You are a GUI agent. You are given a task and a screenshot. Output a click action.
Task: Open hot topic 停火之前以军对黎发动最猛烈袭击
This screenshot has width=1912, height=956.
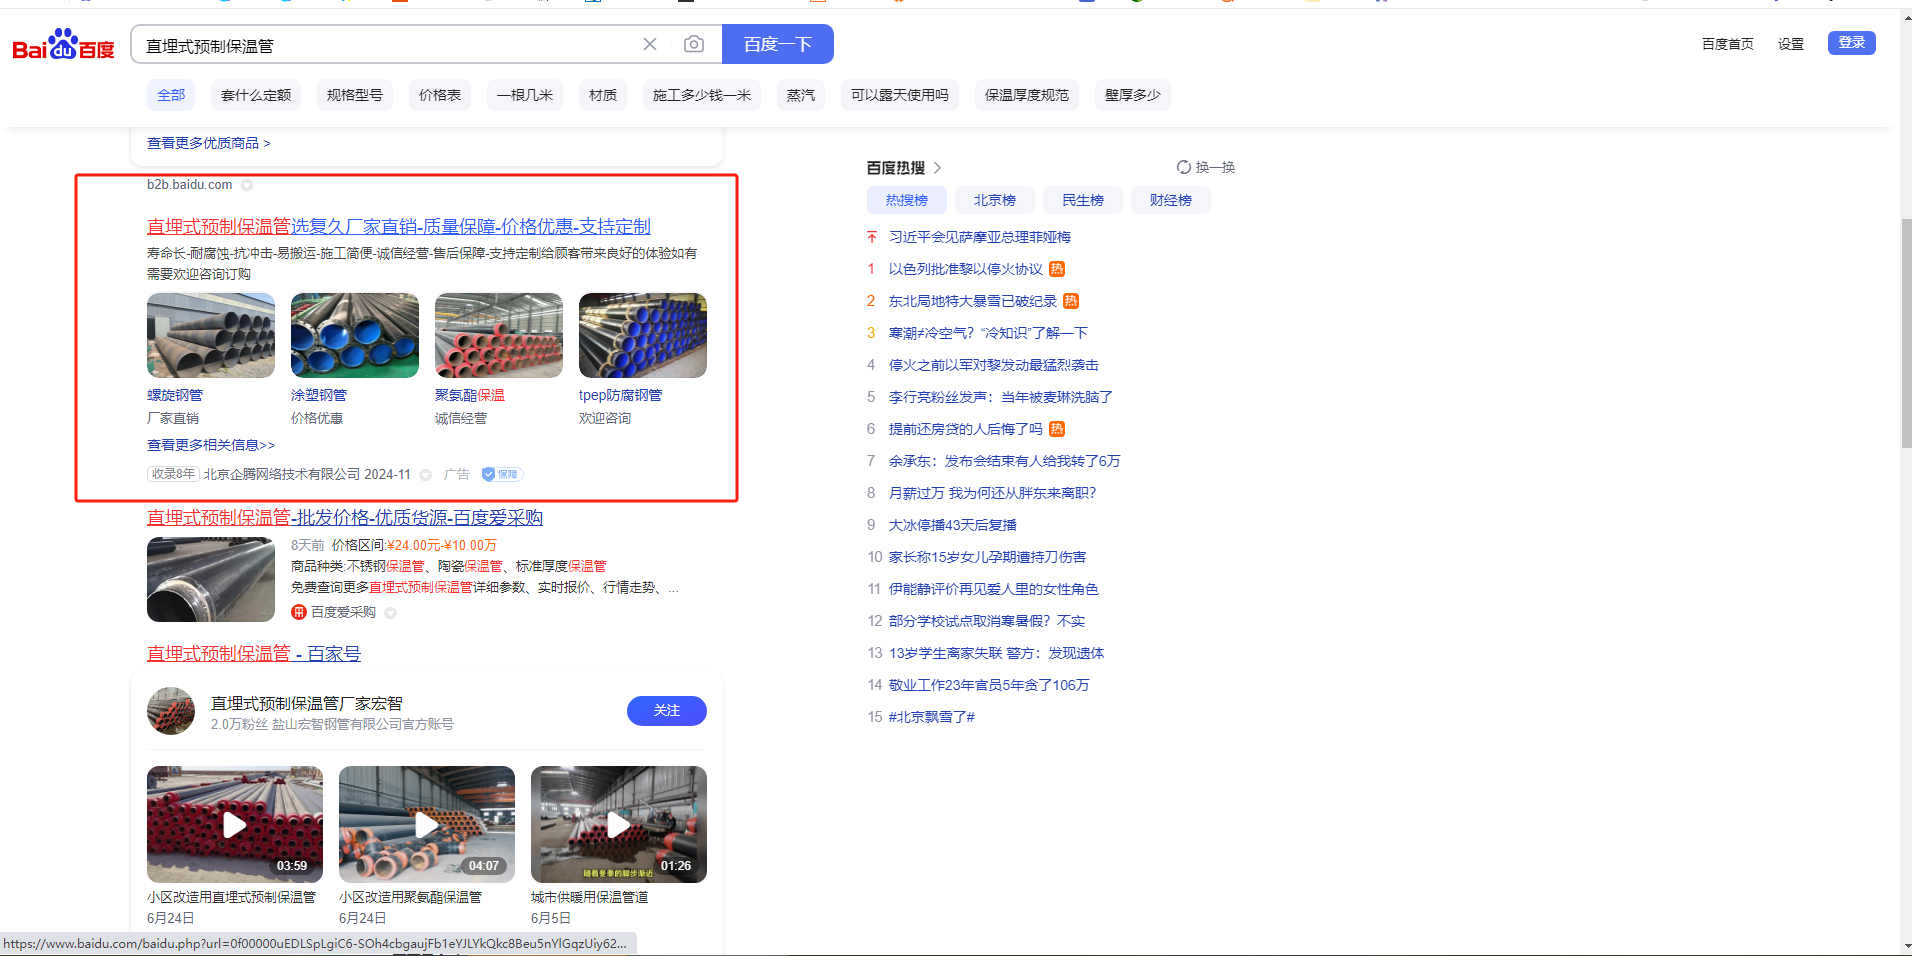(x=994, y=365)
